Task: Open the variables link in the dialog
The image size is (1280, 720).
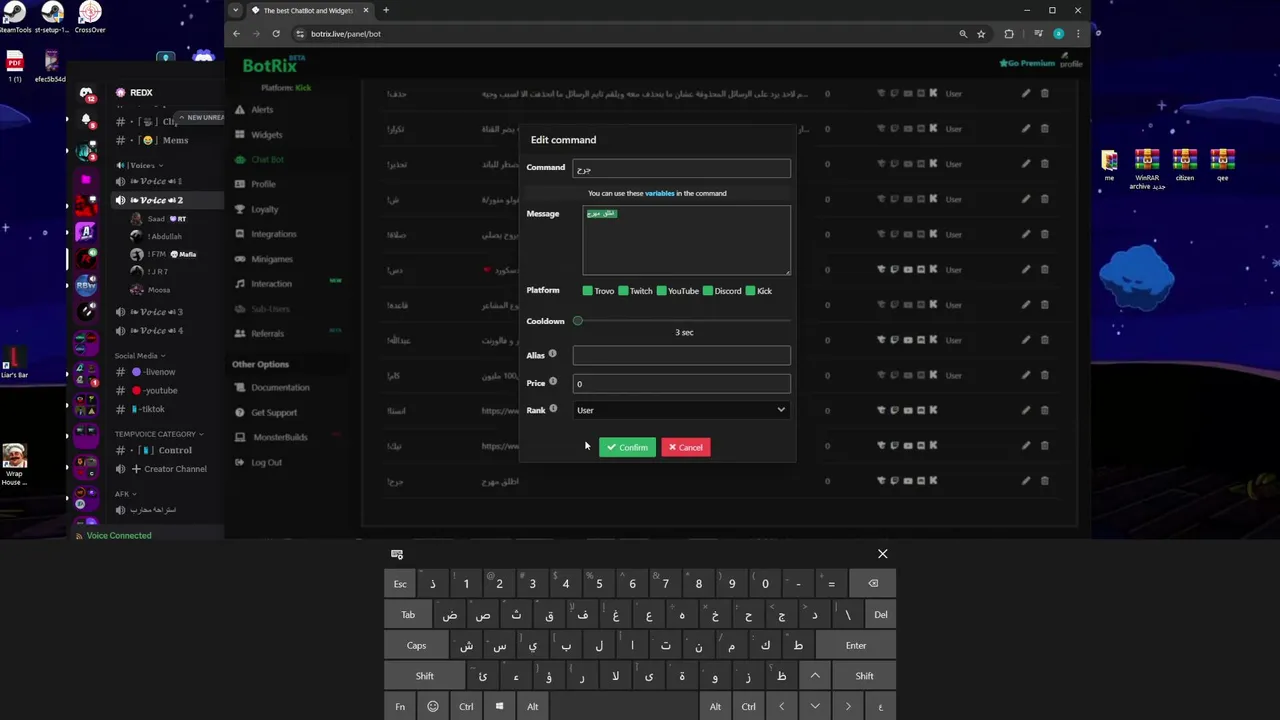Action: point(659,193)
